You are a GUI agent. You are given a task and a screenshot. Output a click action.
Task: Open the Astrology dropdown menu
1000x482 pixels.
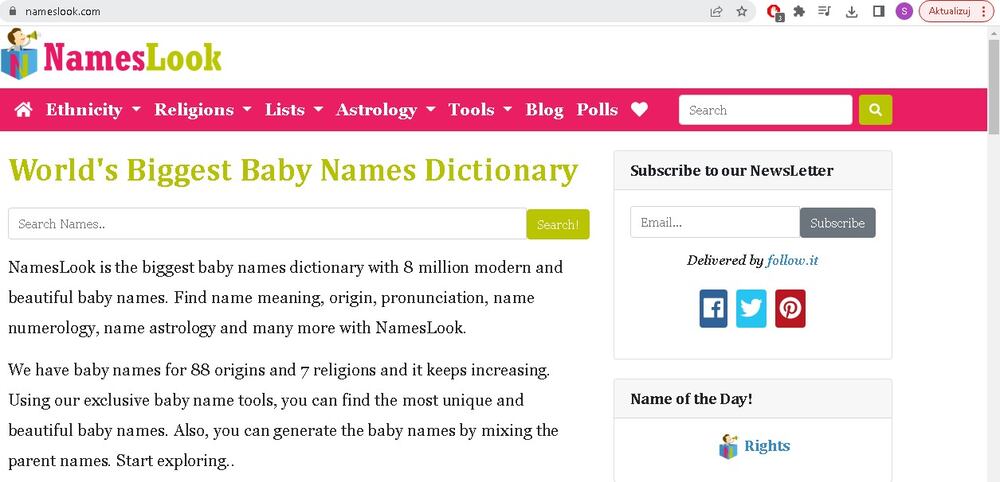[x=385, y=110]
